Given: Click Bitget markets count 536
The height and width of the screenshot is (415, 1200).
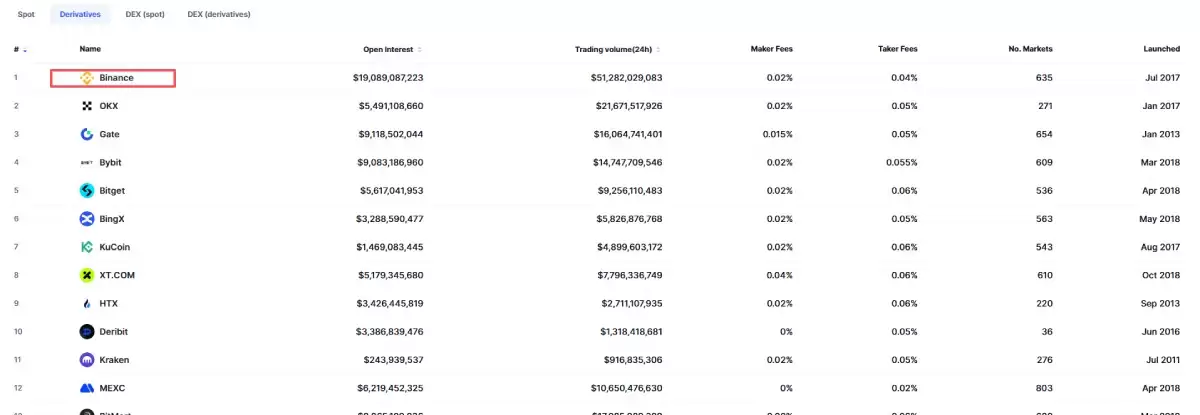Looking at the screenshot, I should click(1045, 190).
